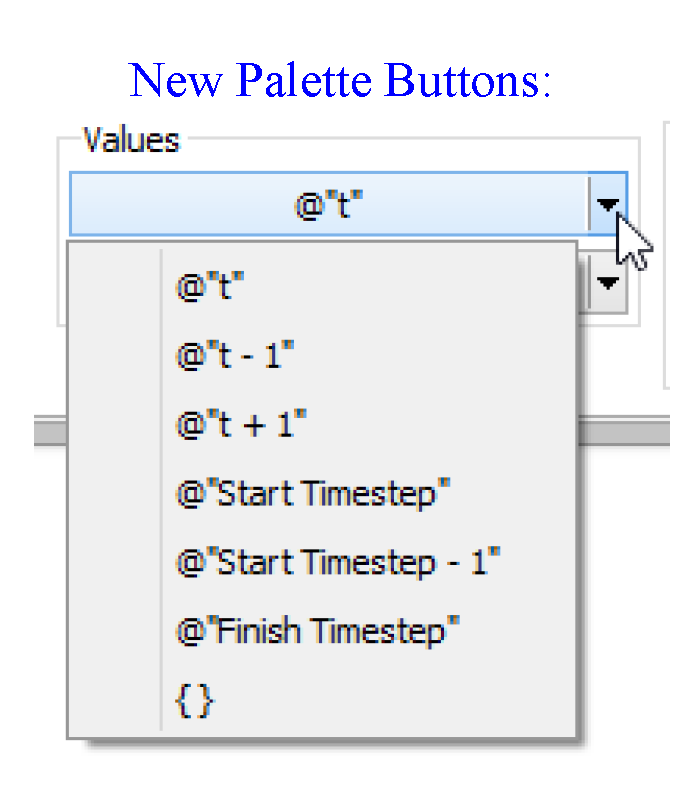Viewport: 678px width, 805px height.
Task: Expand the @"t" button dropdown arrow
Action: (608, 206)
